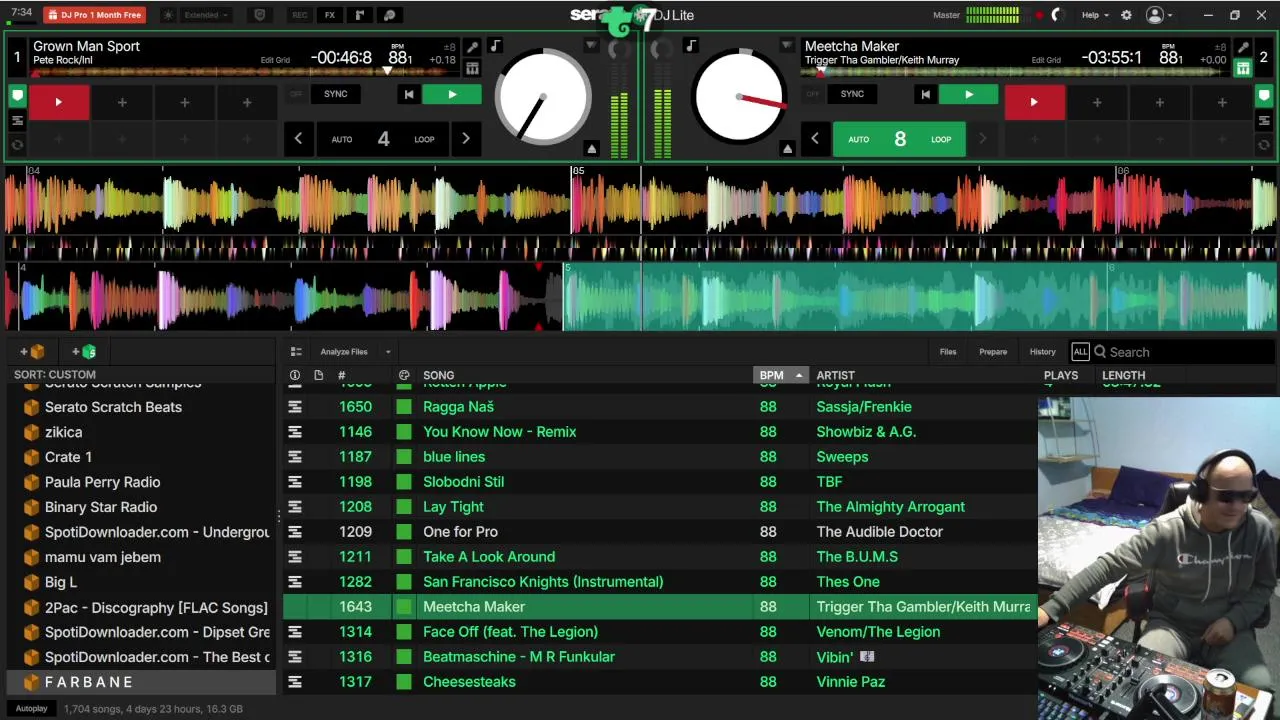Open the Prepare panel tab

pos(993,352)
